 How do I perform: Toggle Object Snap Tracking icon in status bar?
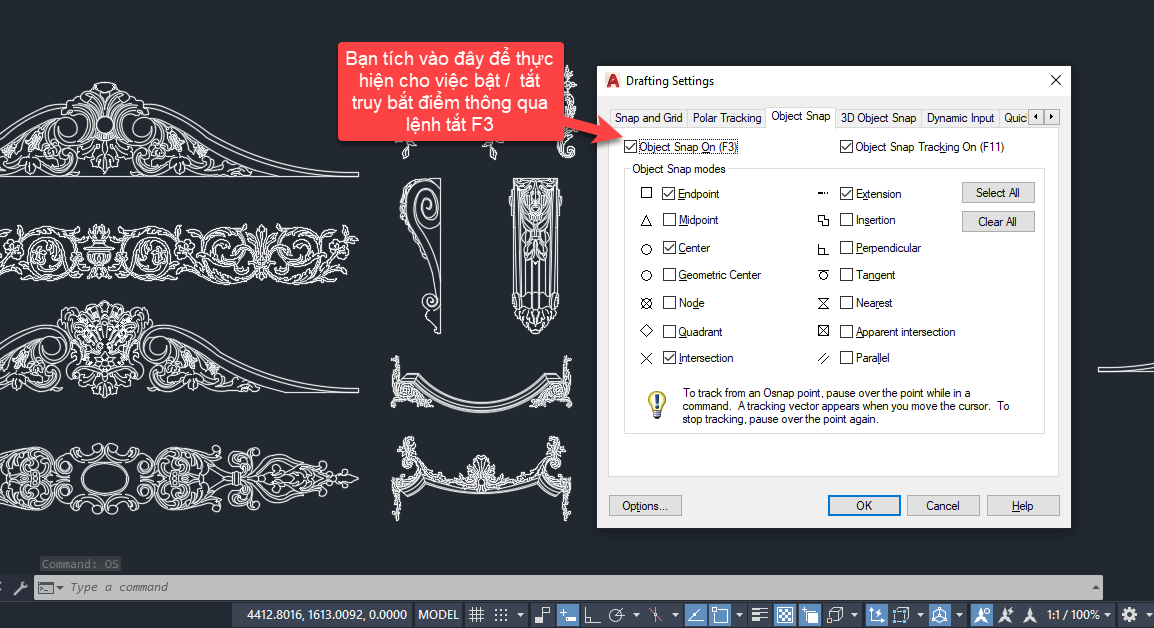click(x=695, y=615)
